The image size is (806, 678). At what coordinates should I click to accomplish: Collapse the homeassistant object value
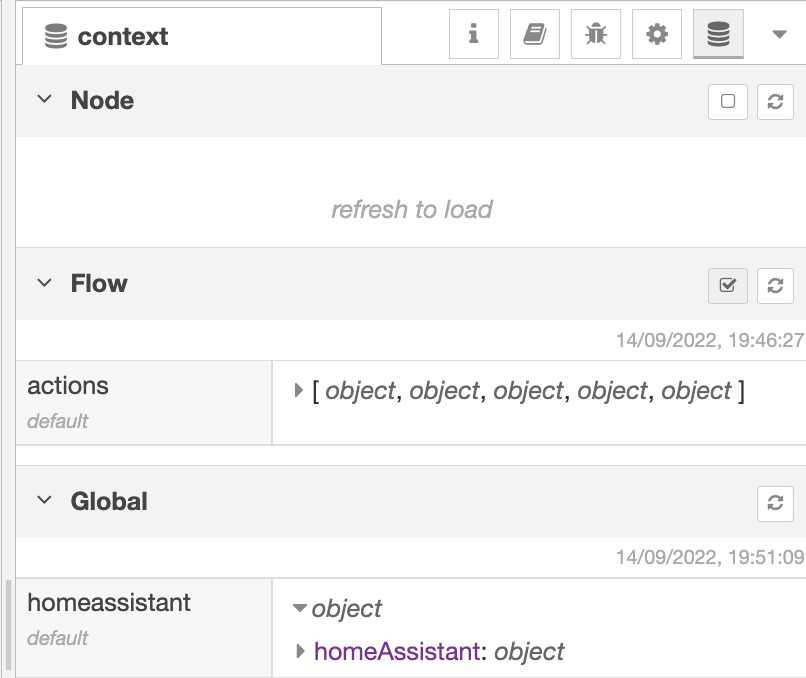[x=299, y=608]
